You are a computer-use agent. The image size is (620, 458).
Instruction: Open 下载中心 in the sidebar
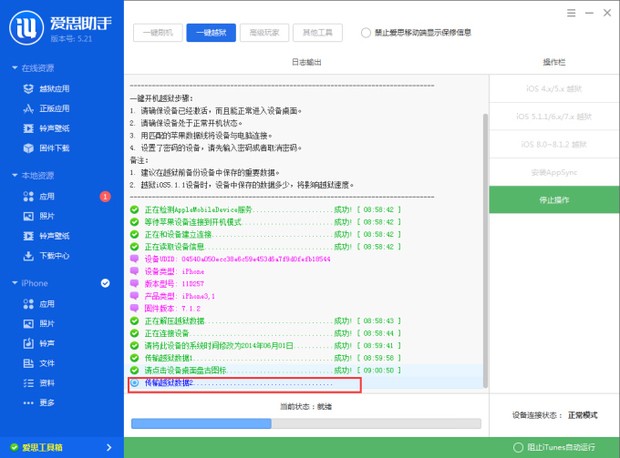coord(46,255)
